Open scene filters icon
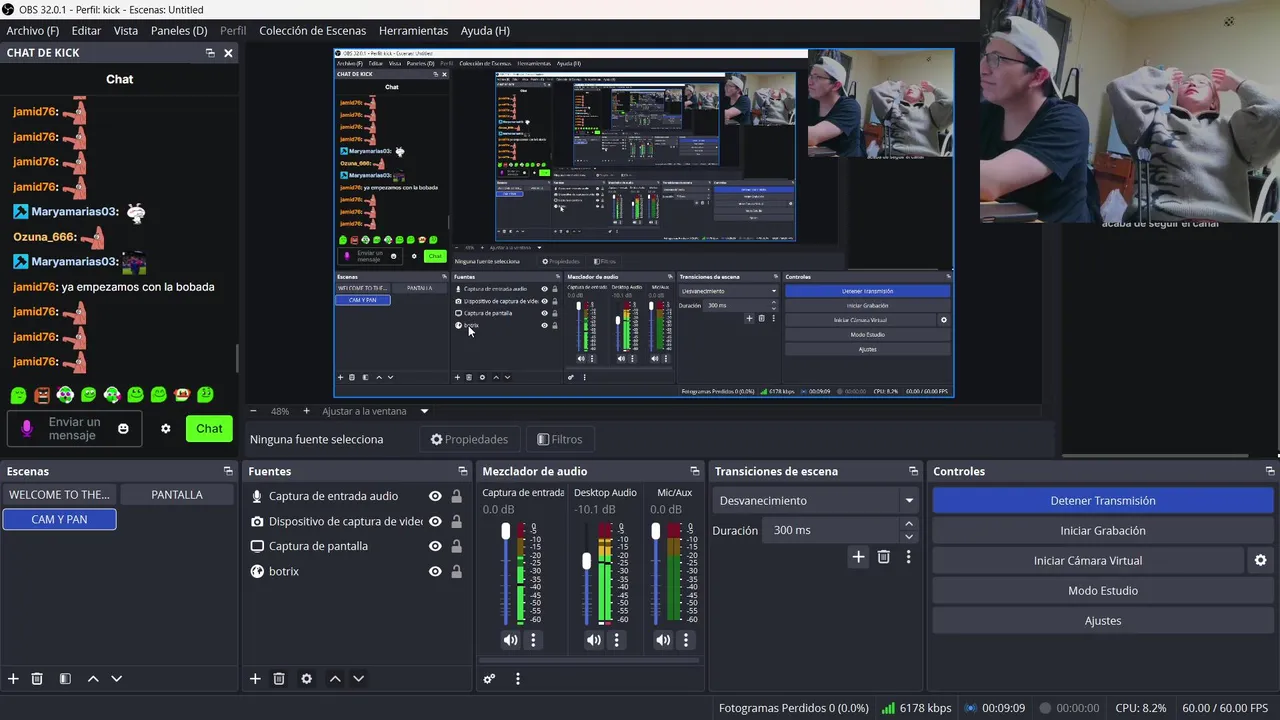The width and height of the screenshot is (1280, 720). 65,678
